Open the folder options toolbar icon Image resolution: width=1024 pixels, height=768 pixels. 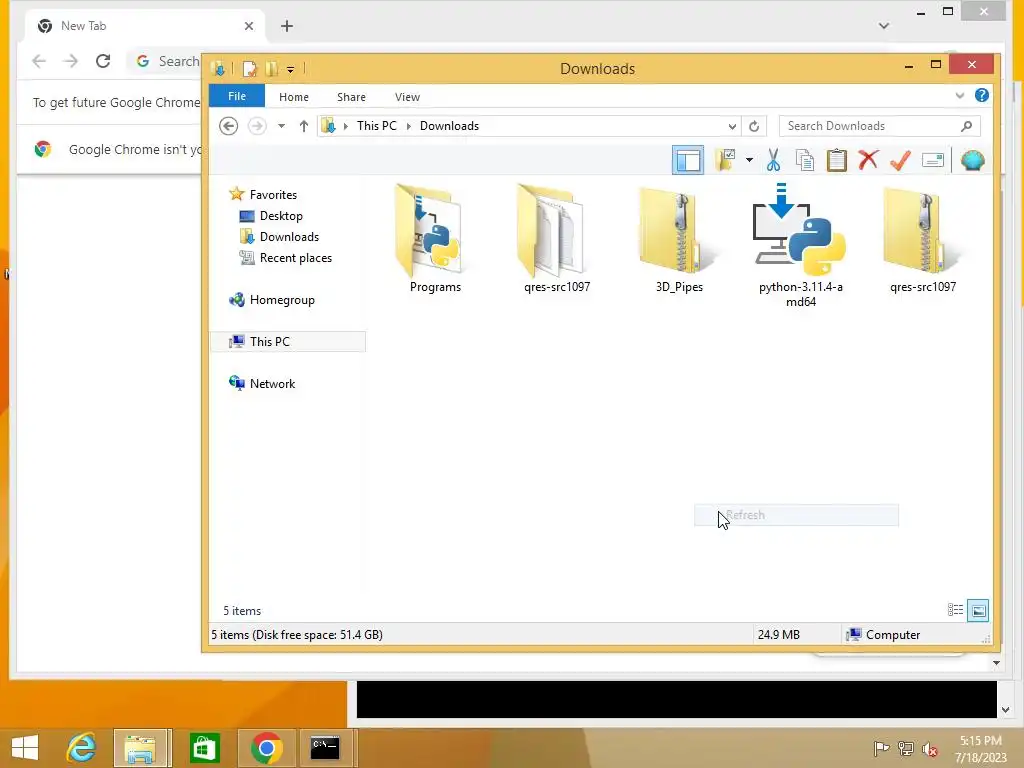726,160
